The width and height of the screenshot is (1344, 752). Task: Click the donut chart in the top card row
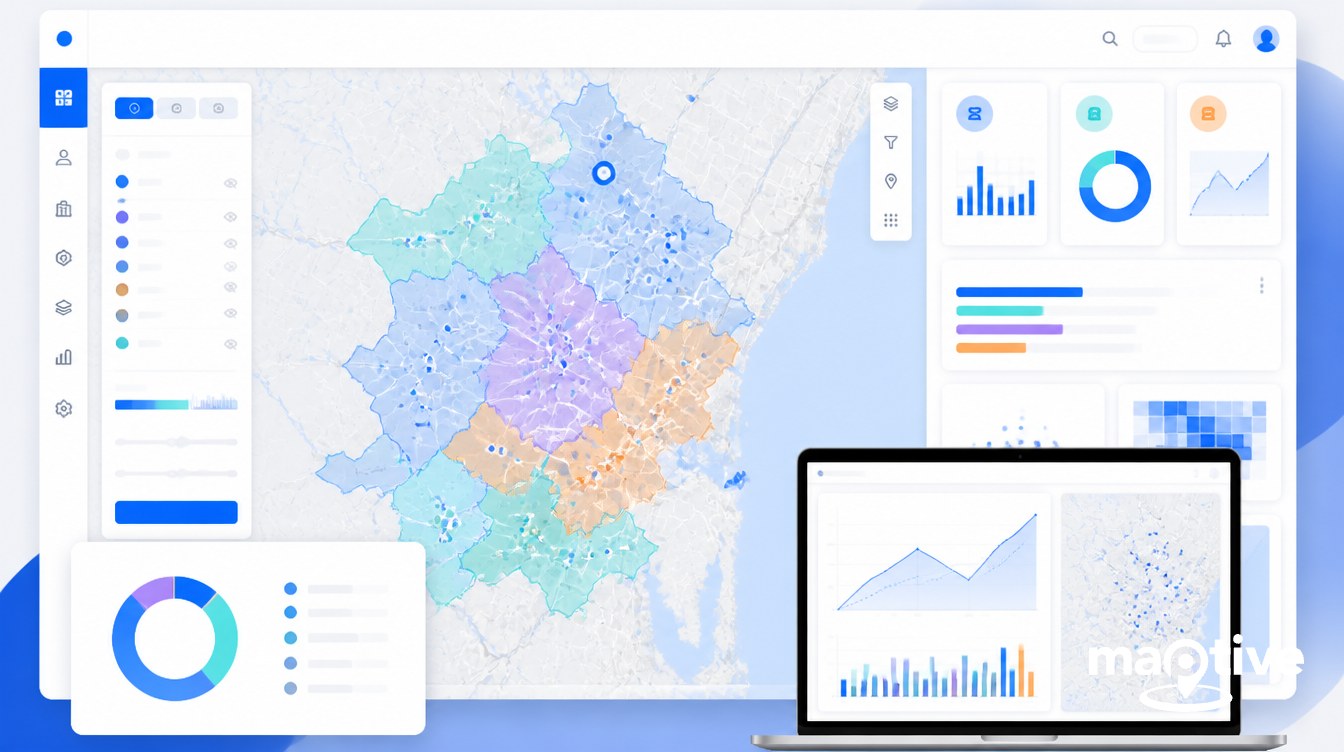(1114, 186)
